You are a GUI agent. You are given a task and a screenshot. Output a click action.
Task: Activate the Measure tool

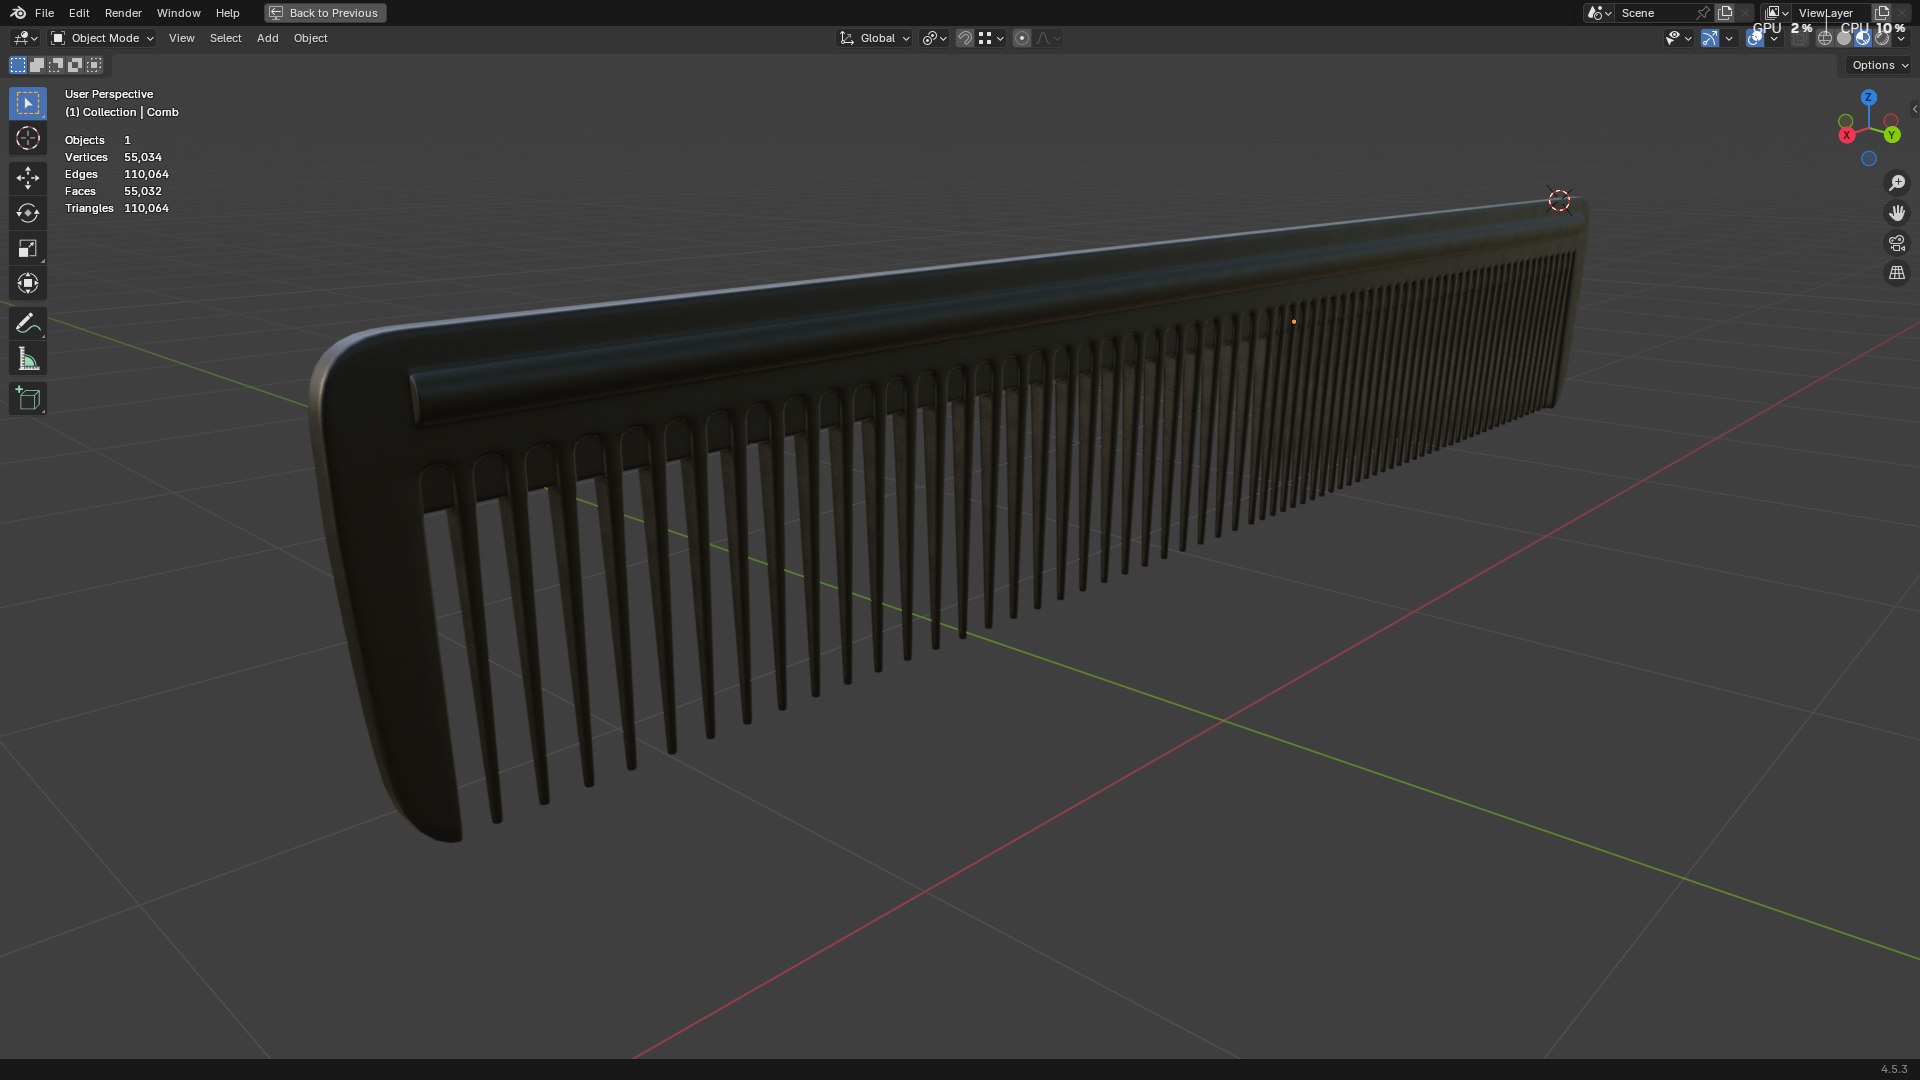point(28,359)
